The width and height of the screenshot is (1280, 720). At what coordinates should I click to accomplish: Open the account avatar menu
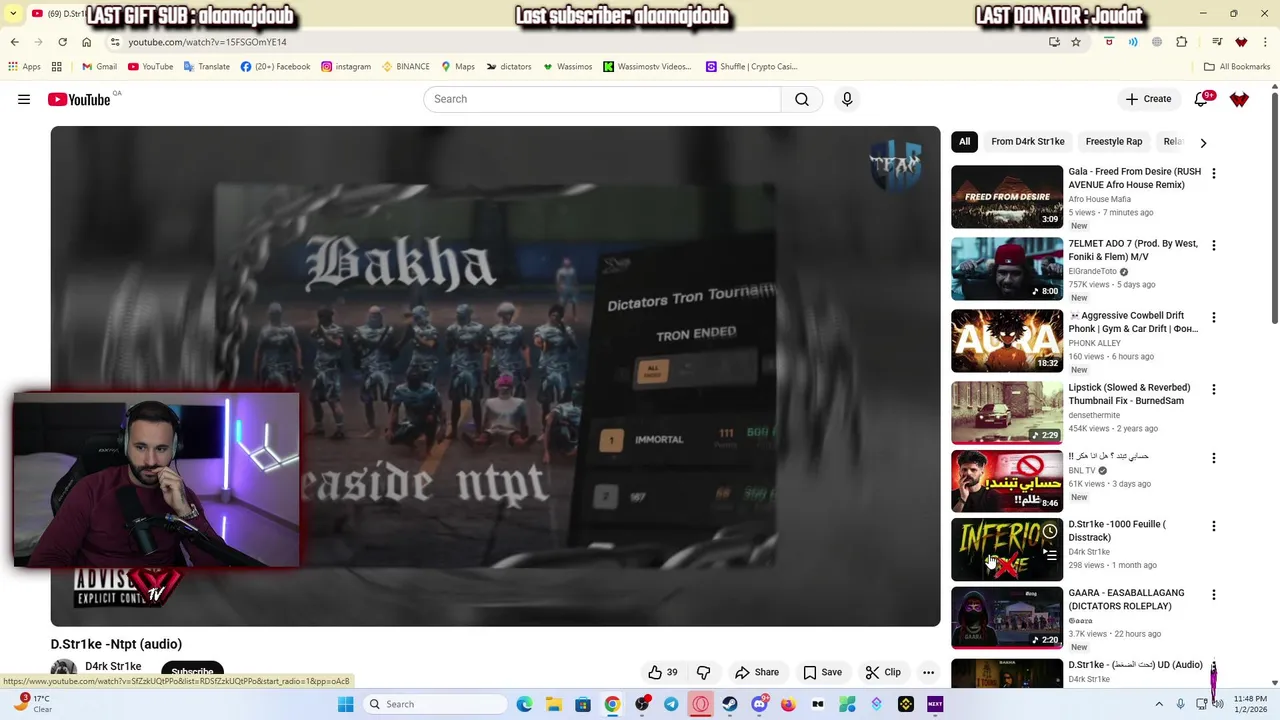click(x=1239, y=99)
